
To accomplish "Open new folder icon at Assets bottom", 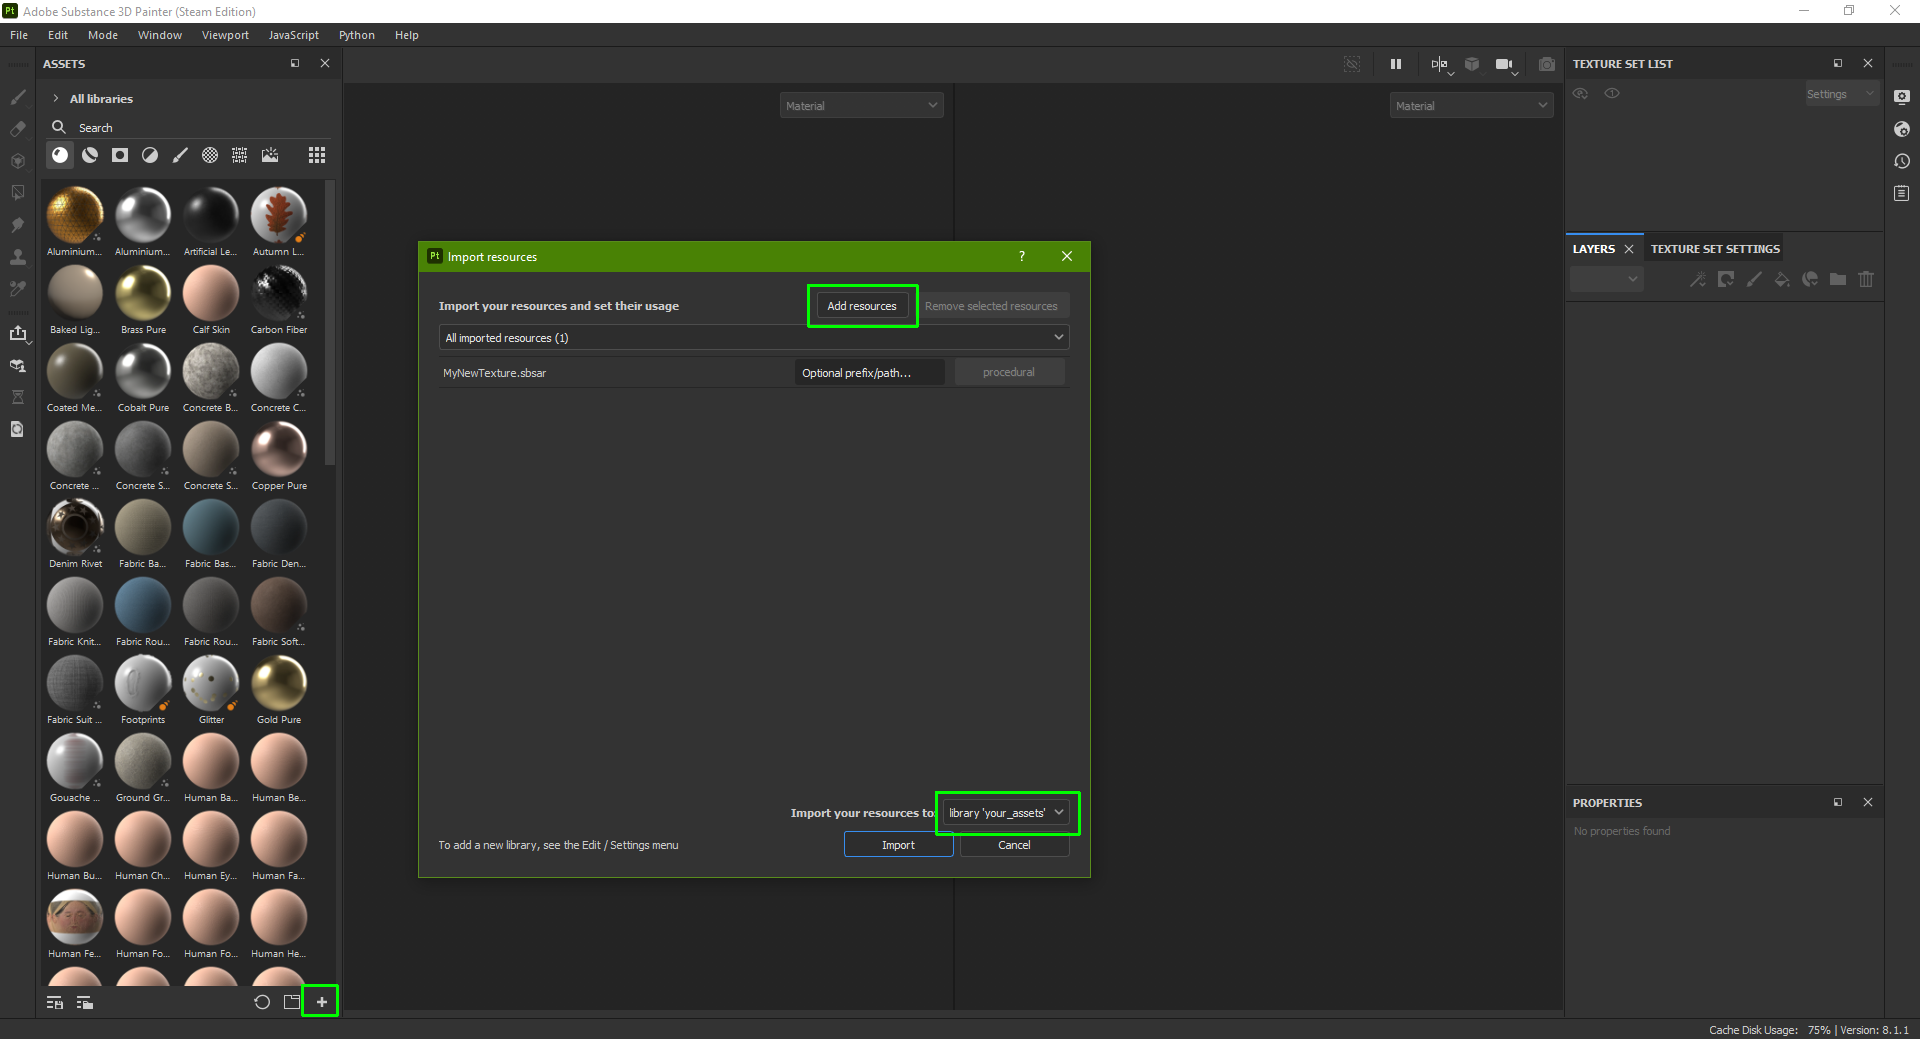I will tap(292, 1002).
